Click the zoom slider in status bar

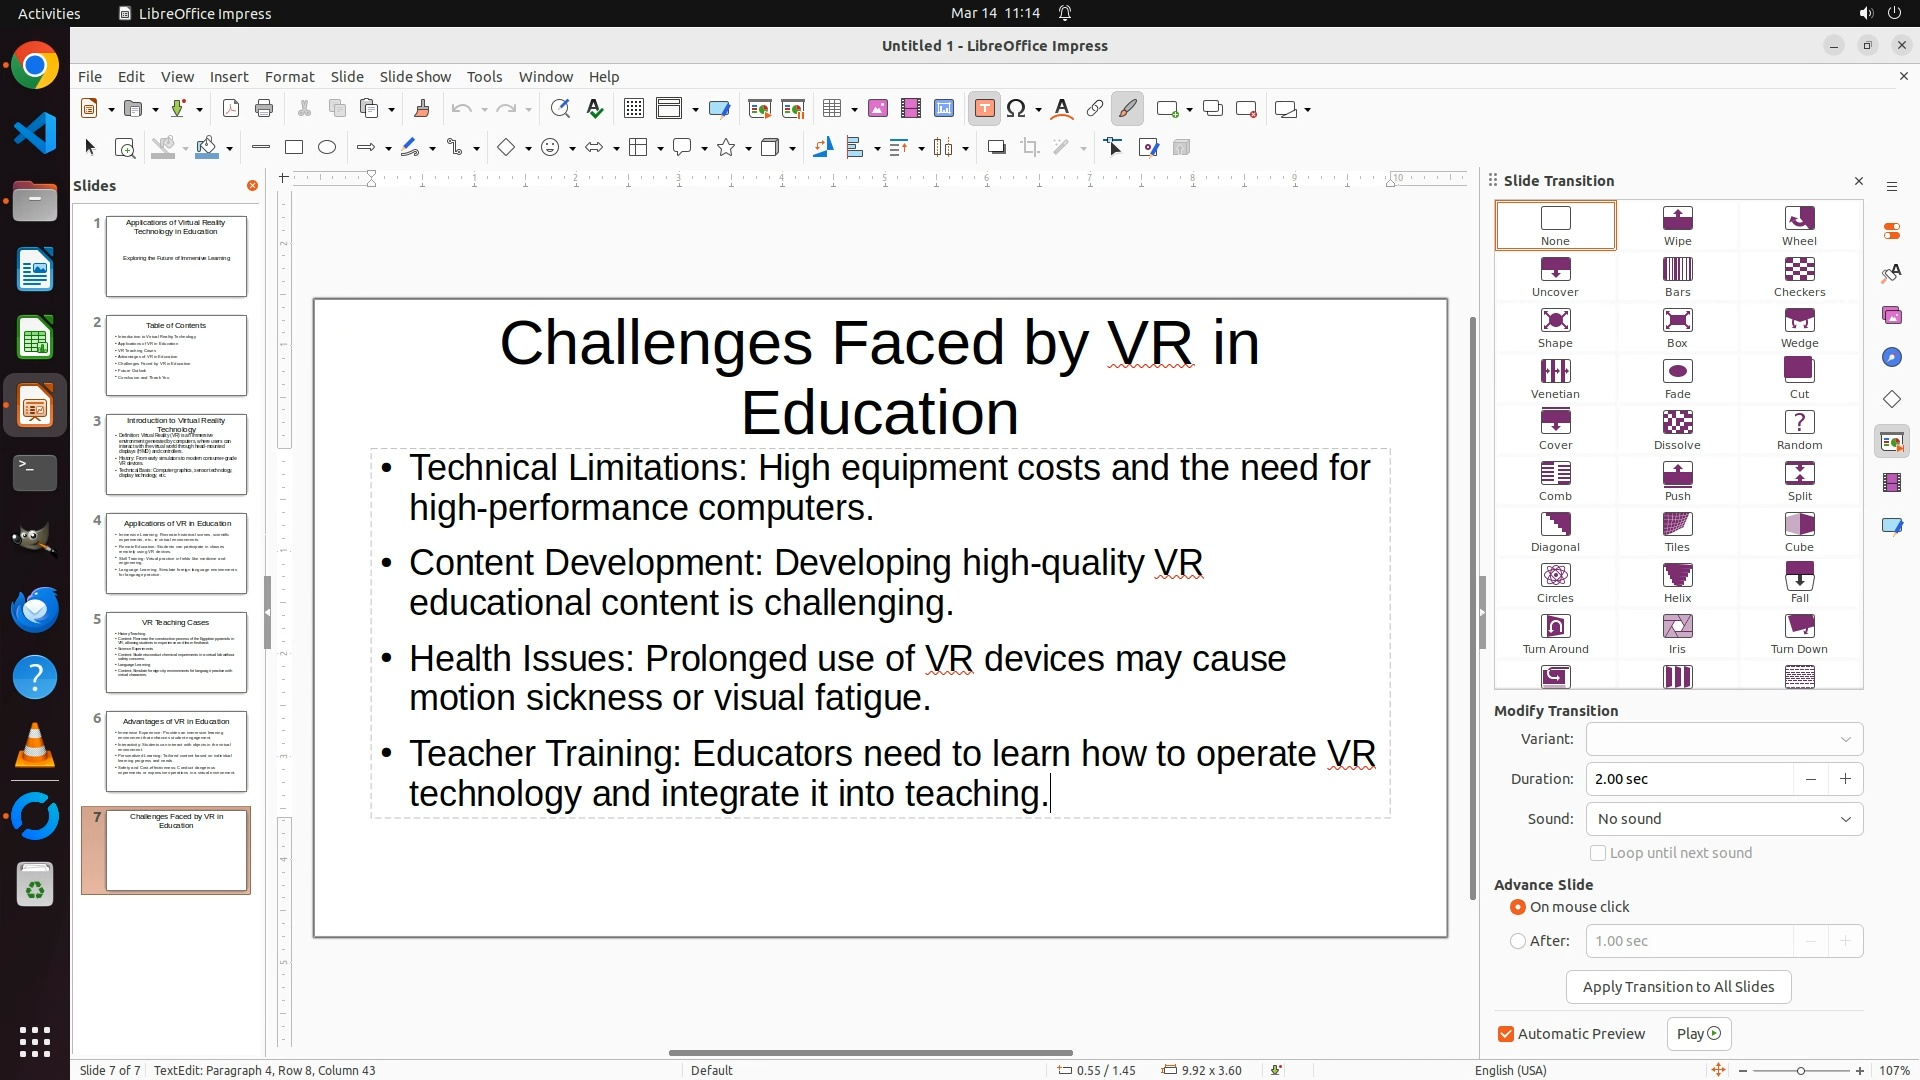tap(1800, 1071)
